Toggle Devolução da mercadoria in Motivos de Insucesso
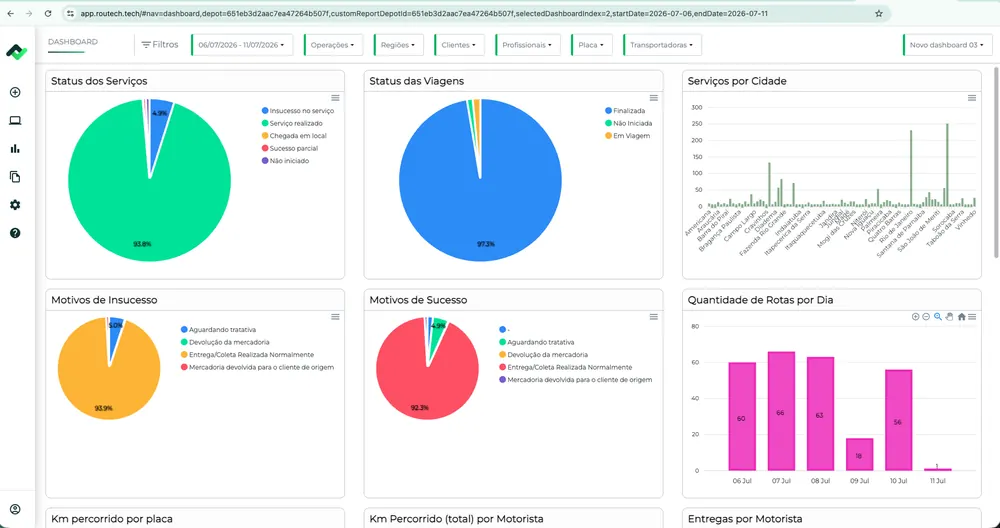This screenshot has height=528, width=1000. 225,342
